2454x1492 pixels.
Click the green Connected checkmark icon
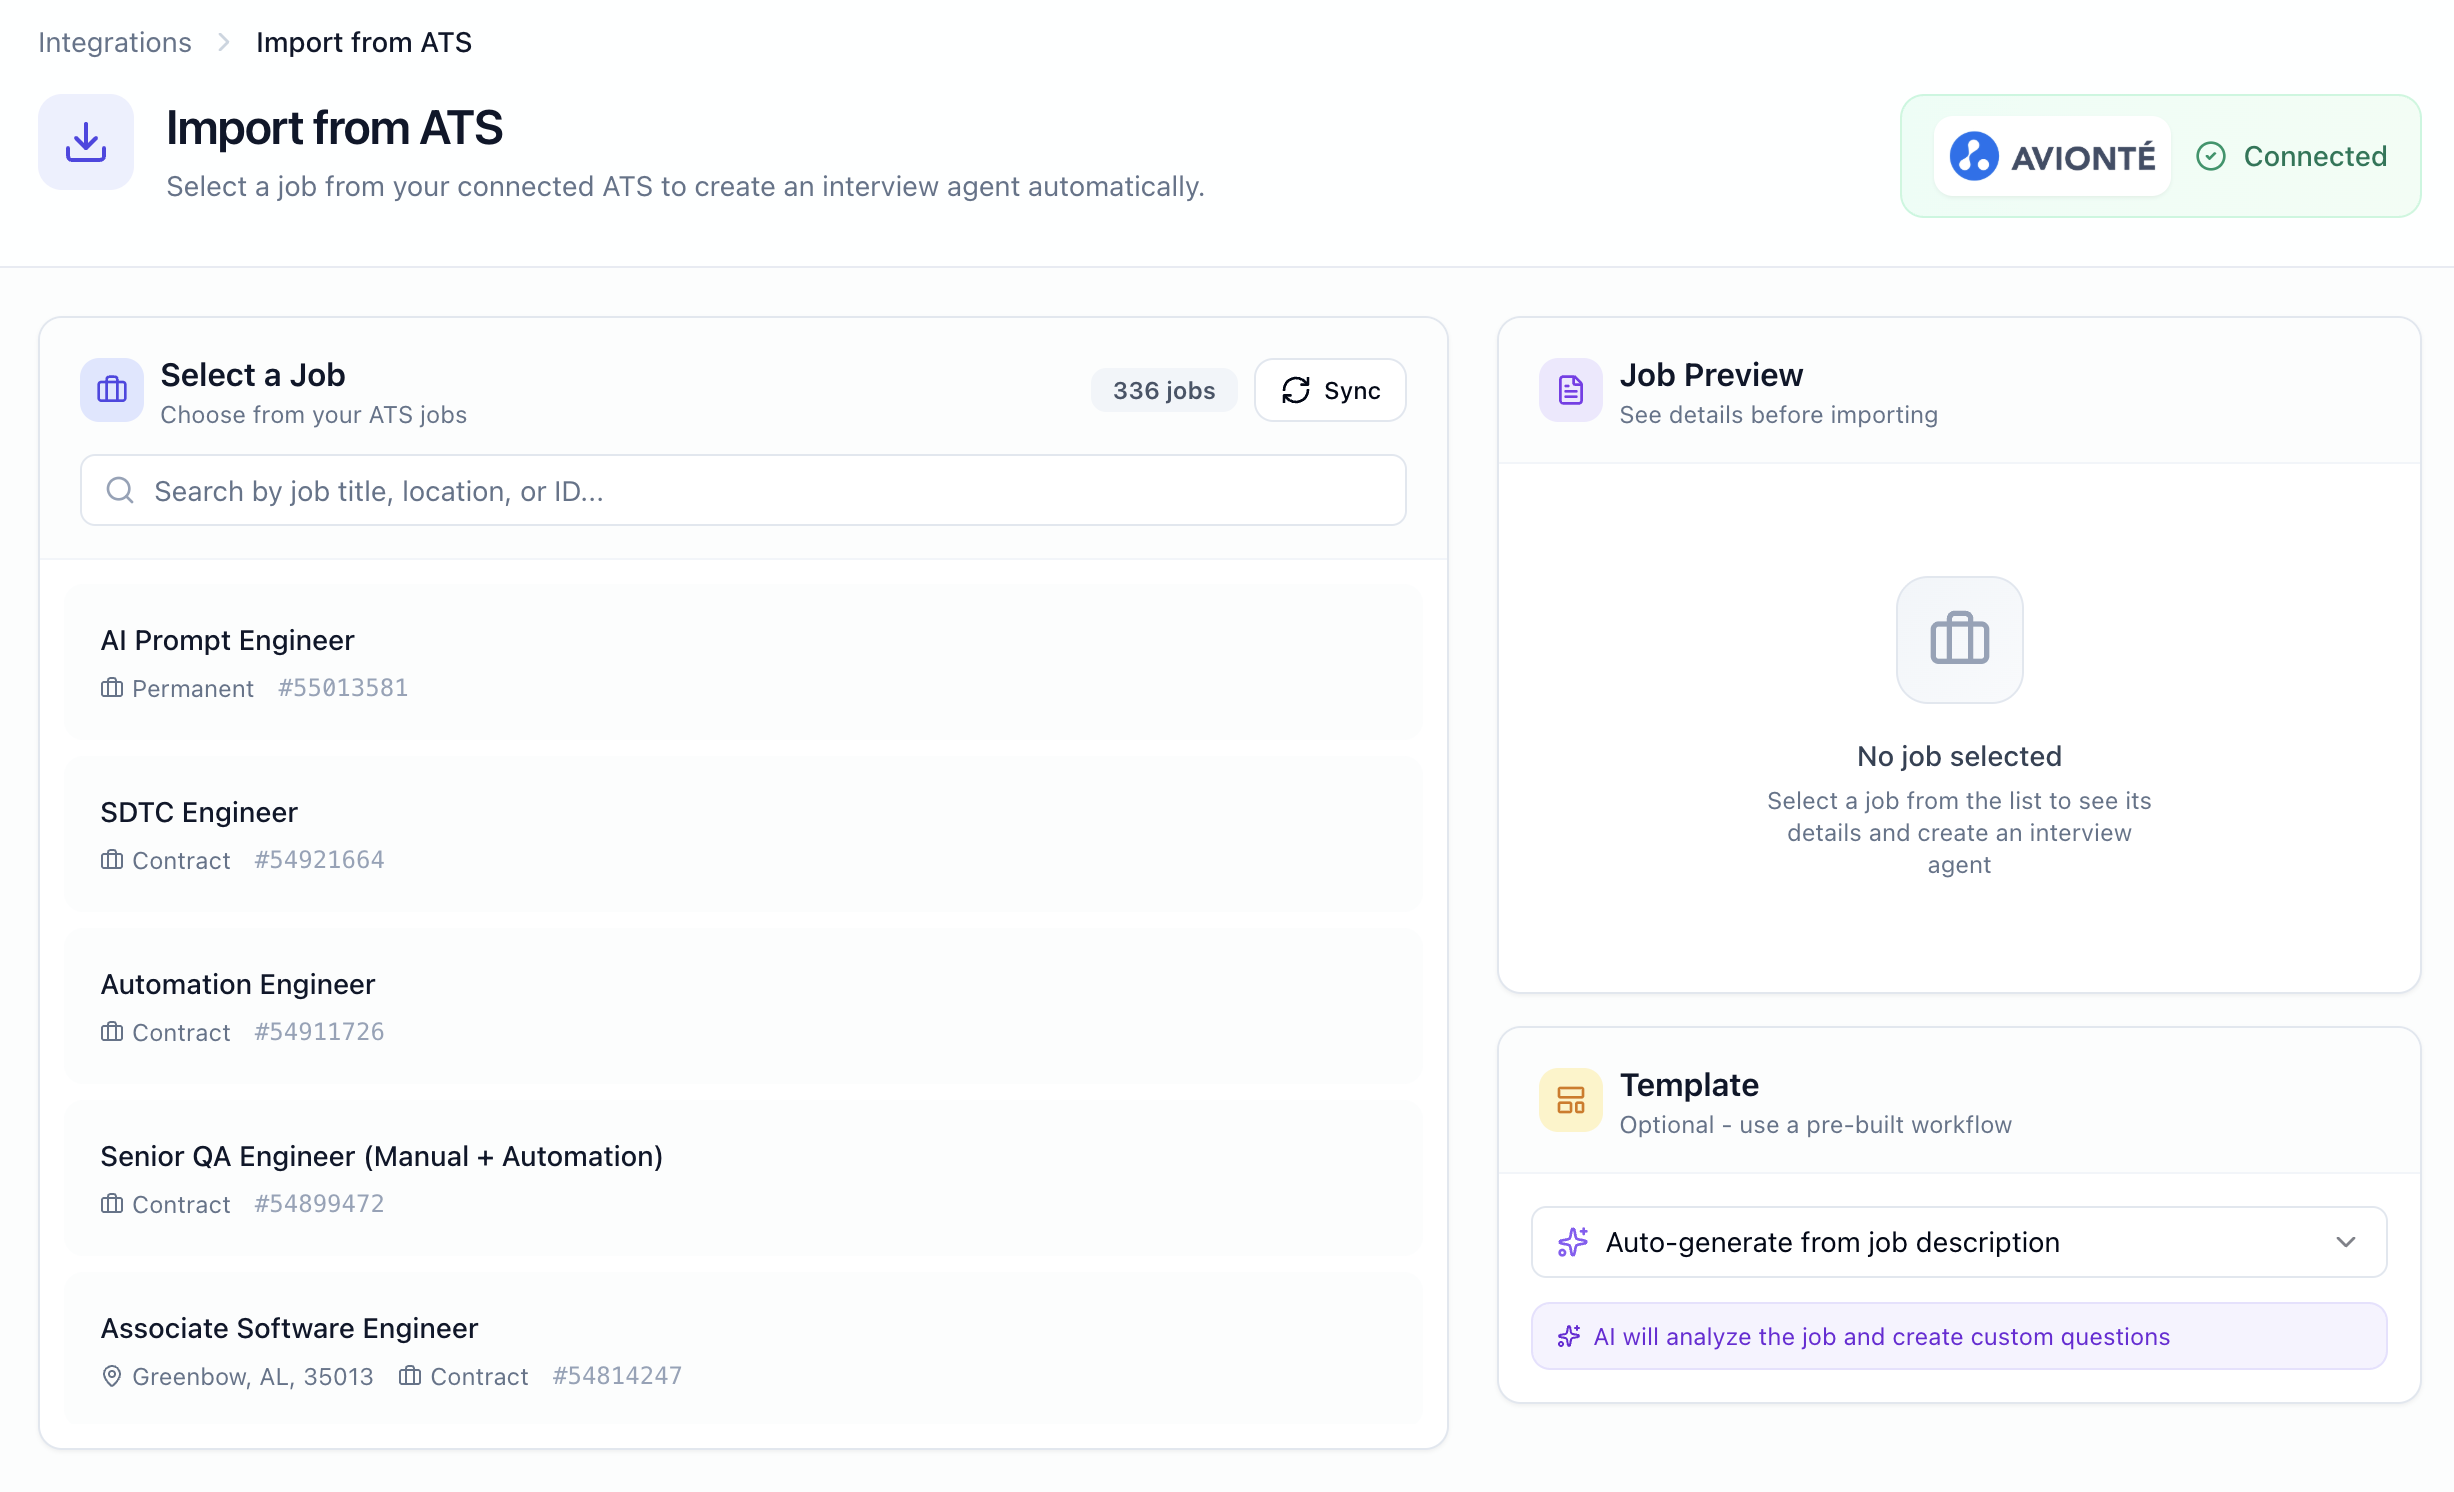[2210, 156]
